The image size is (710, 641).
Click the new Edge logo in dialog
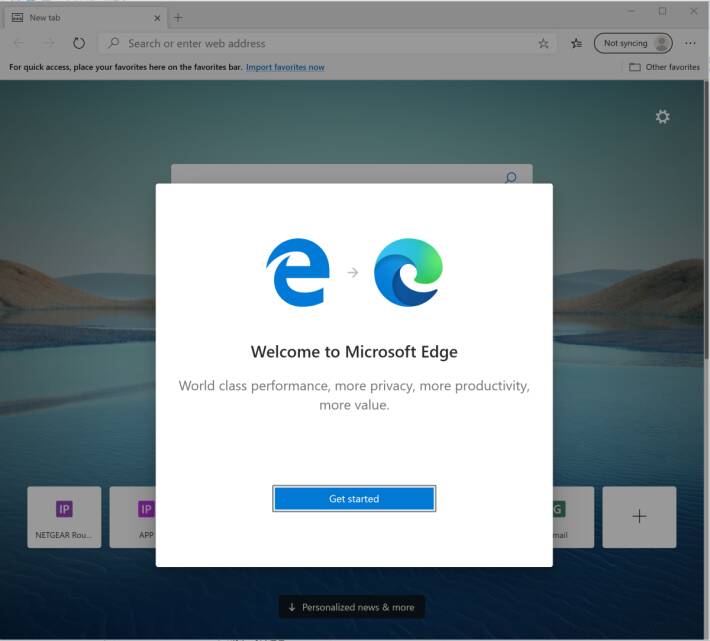coord(408,273)
